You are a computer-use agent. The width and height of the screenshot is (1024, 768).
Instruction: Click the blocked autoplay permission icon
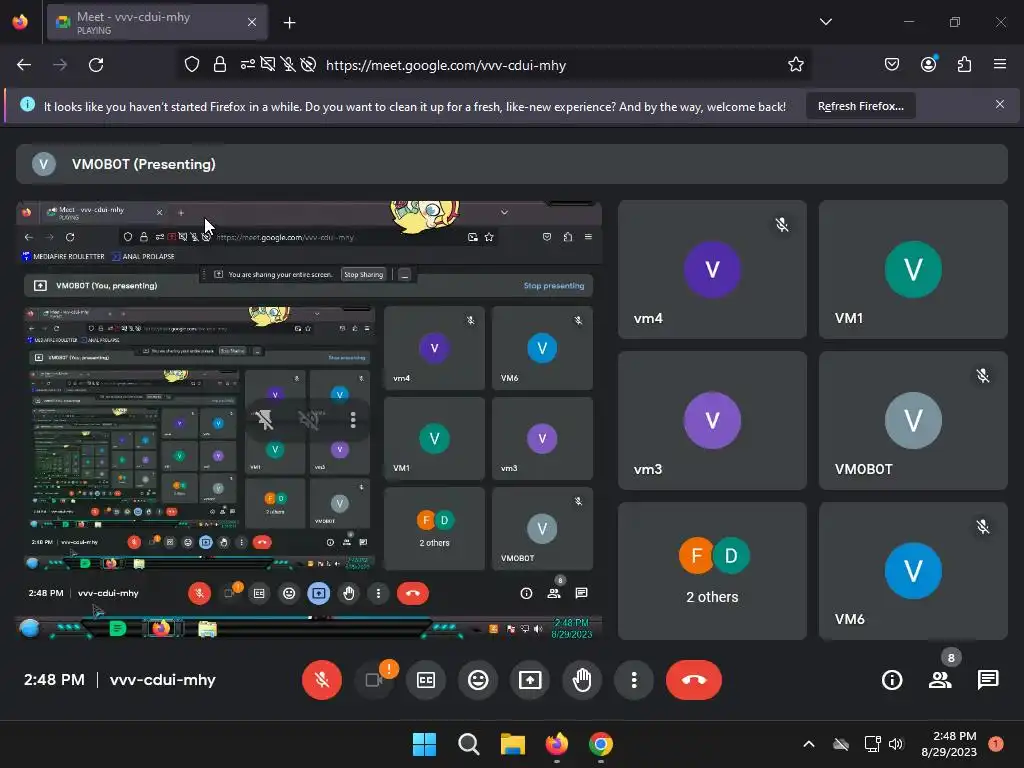coord(308,65)
